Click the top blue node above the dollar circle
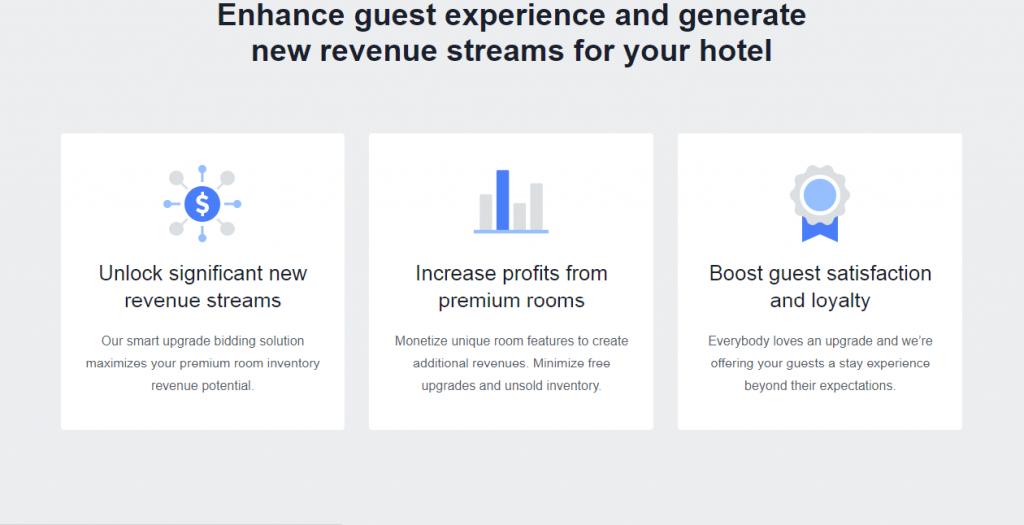 [x=202, y=169]
